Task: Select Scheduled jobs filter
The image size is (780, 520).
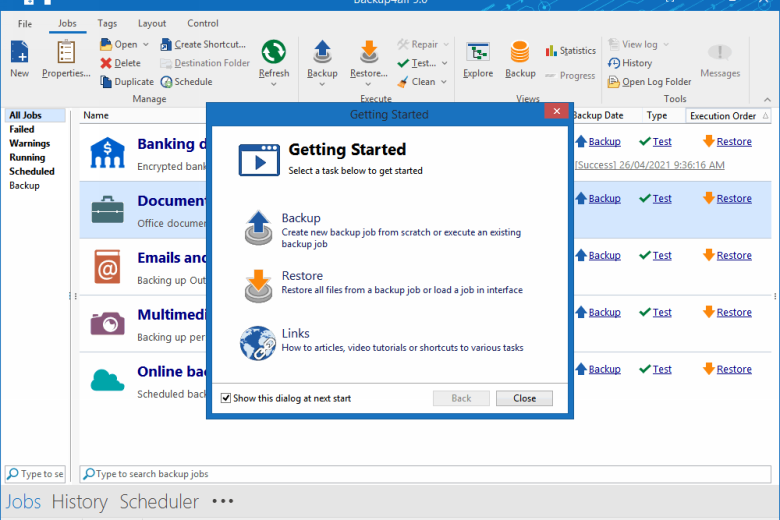Action: pos(32,171)
